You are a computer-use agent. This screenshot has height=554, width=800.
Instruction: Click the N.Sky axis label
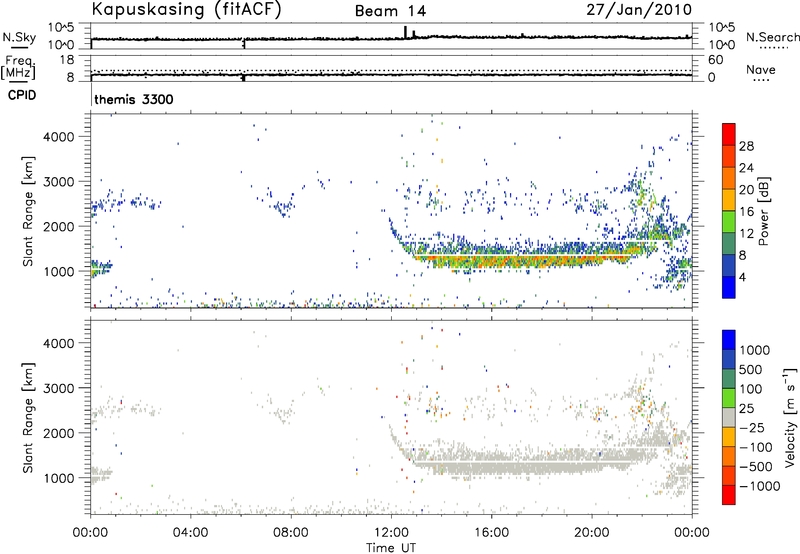[19, 38]
